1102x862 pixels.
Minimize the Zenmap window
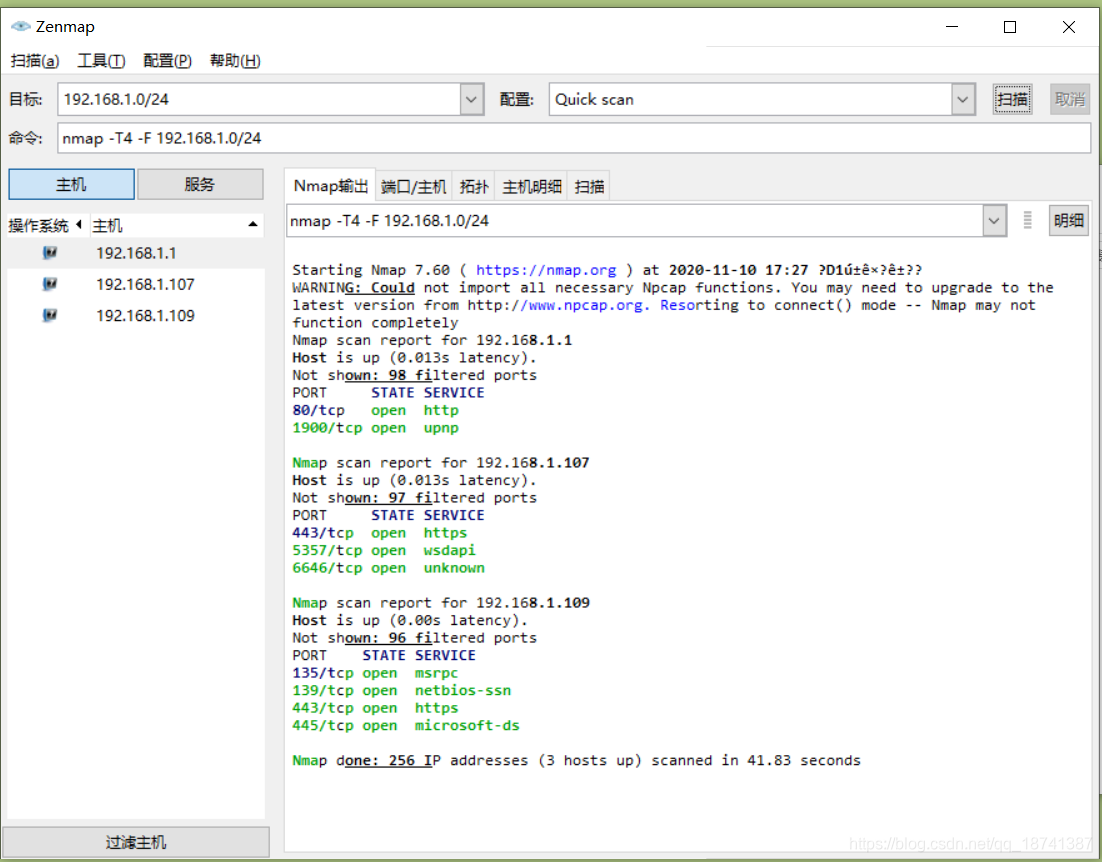click(952, 27)
